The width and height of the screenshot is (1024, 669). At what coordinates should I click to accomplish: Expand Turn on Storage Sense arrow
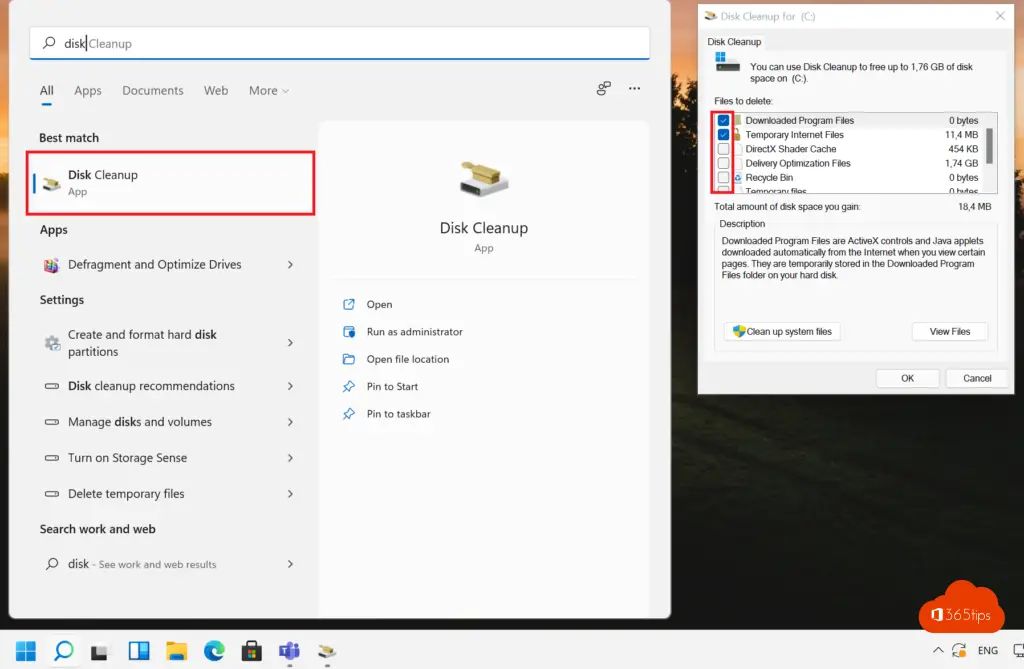click(x=290, y=458)
